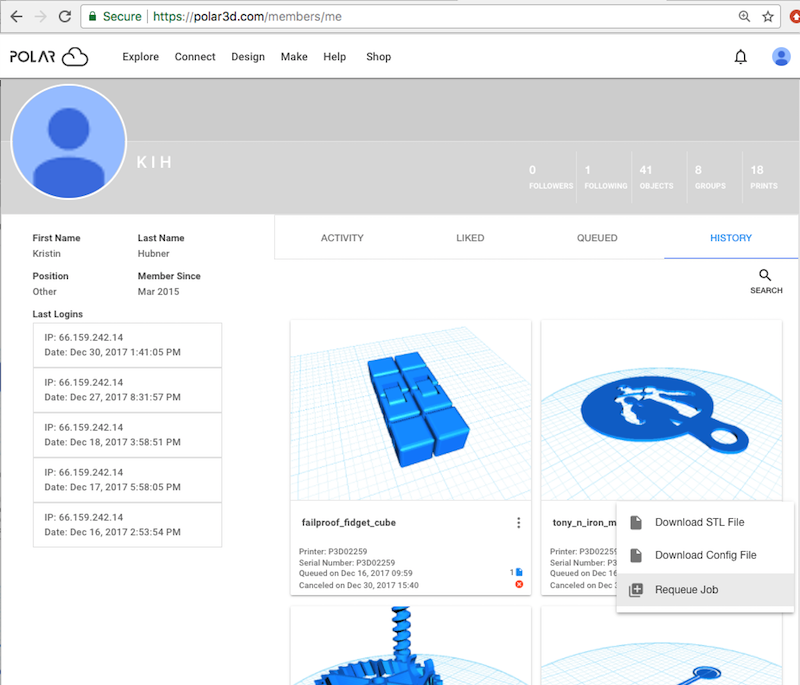Open the Design menu
Image resolution: width=800 pixels, height=685 pixels.
pyautogui.click(x=248, y=57)
